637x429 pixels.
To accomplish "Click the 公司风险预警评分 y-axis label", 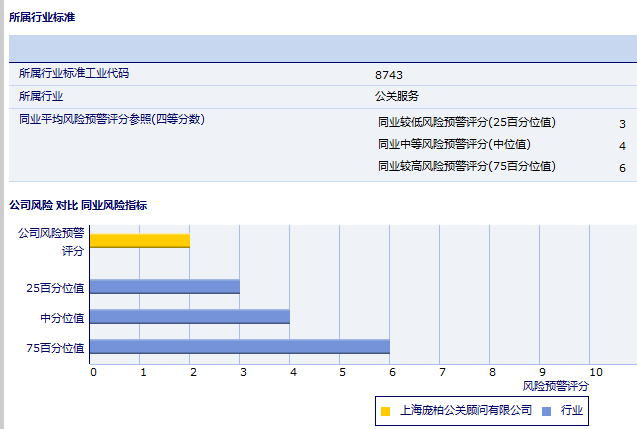I will [52, 241].
